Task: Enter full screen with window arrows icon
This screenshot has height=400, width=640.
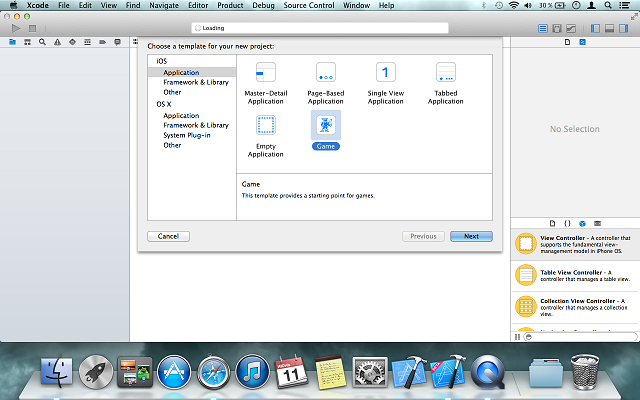Action: pyautogui.click(x=634, y=16)
